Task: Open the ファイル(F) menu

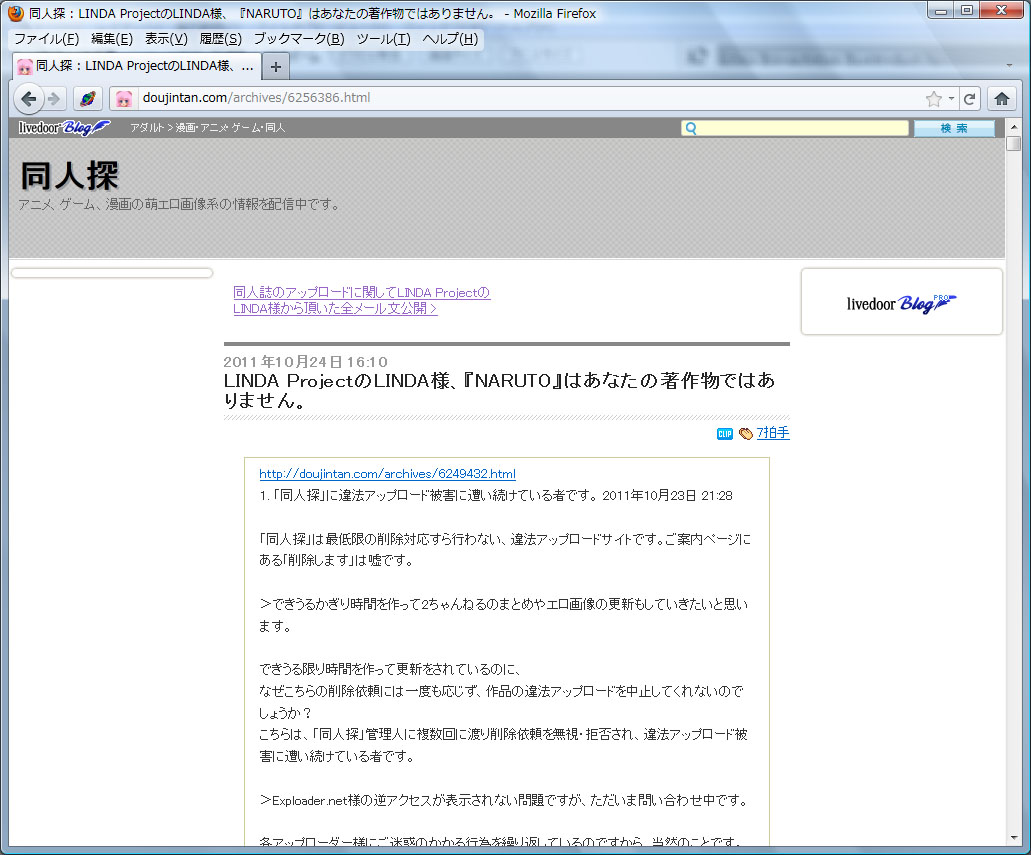Action: 46,39
